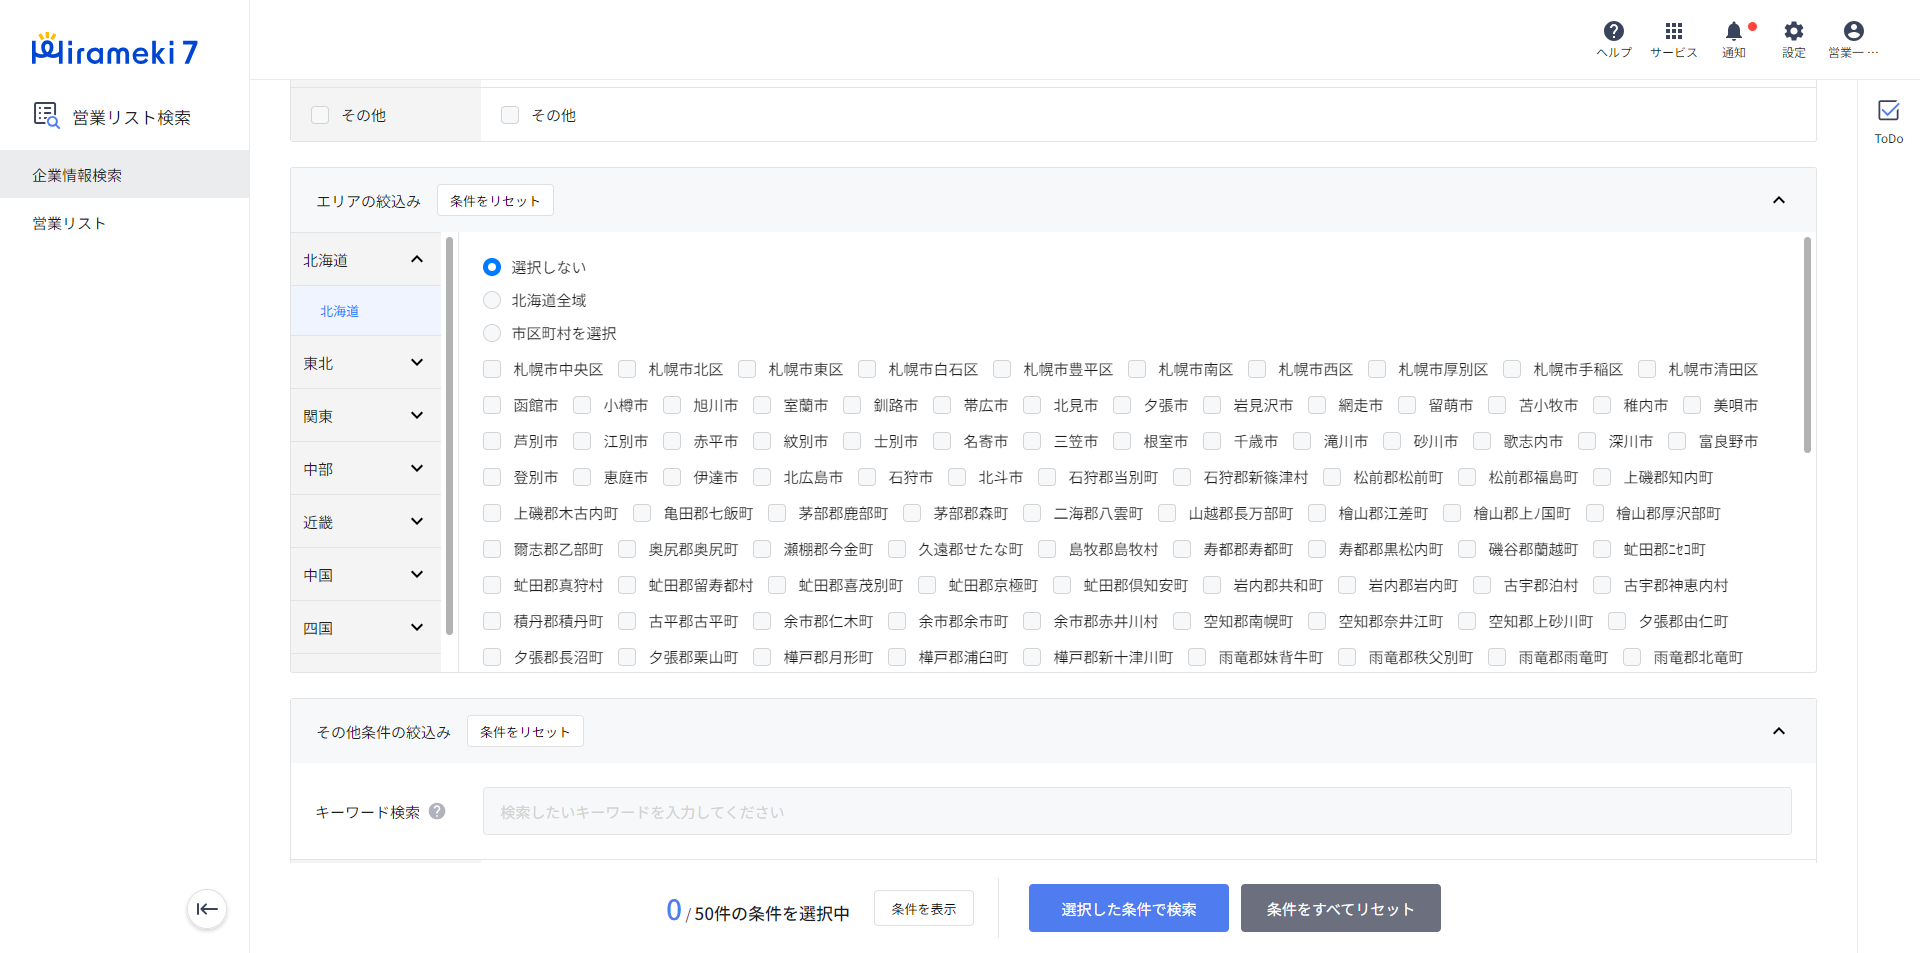
Task: Check the 岩見沢市 checkbox
Action: [x=1212, y=405]
